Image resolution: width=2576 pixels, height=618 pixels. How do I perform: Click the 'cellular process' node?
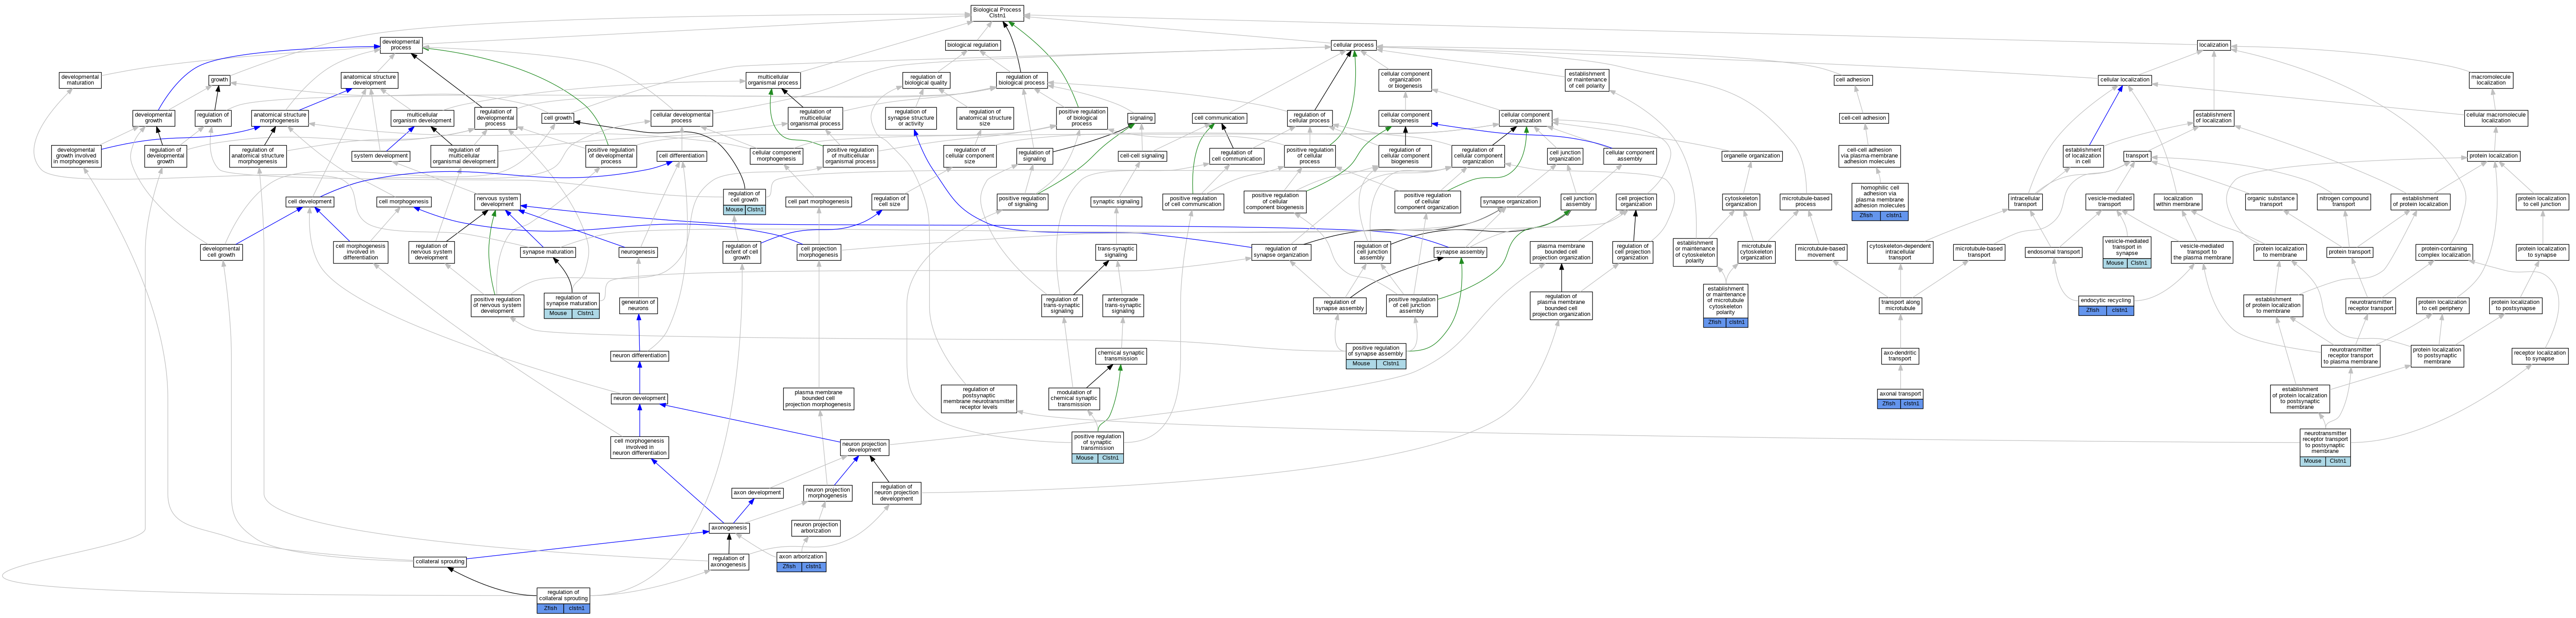[x=1353, y=45]
